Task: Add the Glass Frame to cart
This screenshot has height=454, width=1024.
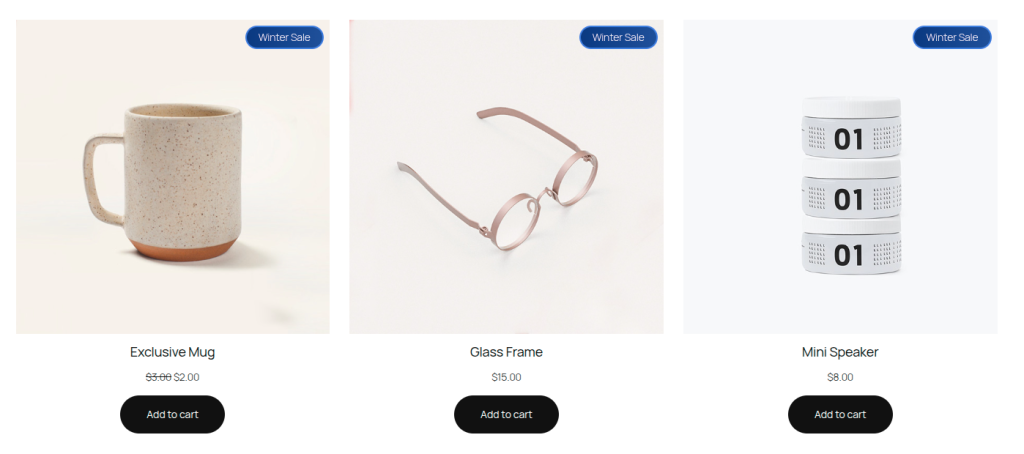Action: pos(506,414)
